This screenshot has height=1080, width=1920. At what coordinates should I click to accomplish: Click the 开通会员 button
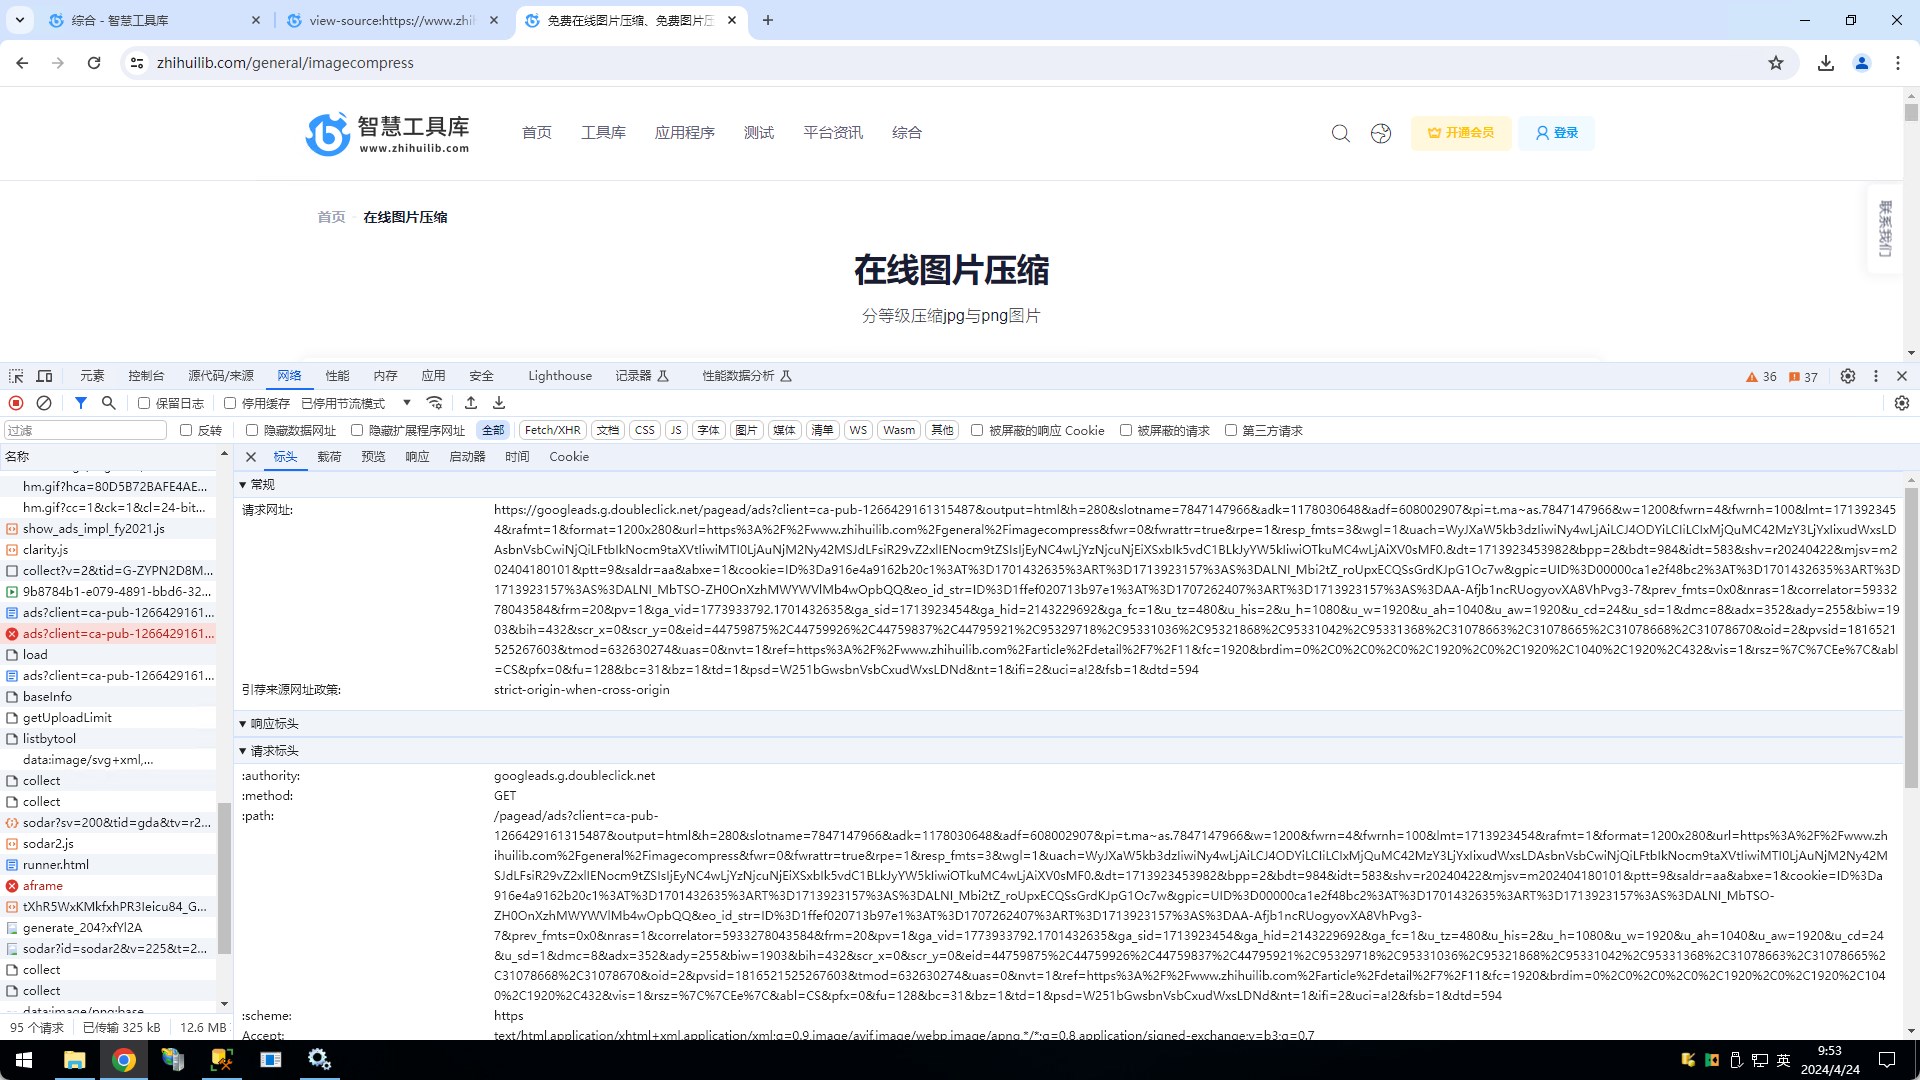click(1461, 133)
